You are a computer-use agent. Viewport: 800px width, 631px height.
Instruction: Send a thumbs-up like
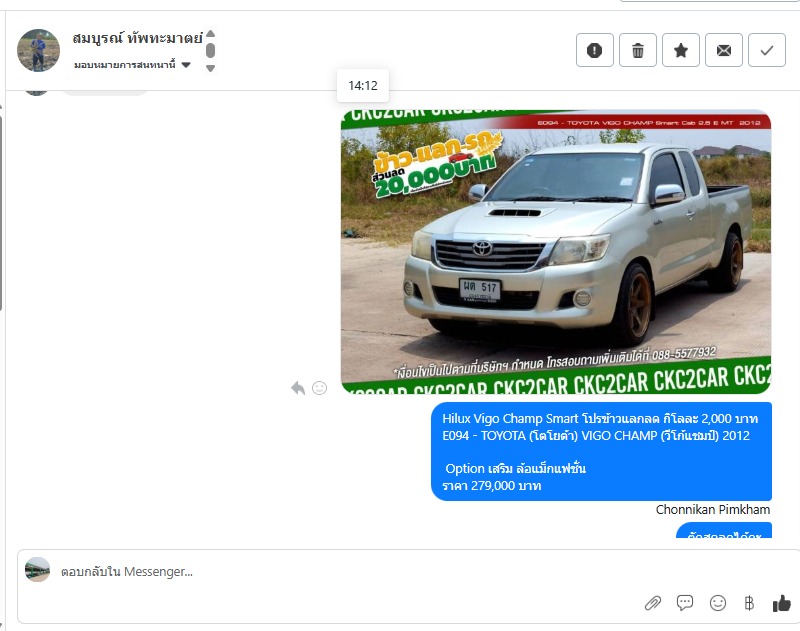tap(781, 603)
